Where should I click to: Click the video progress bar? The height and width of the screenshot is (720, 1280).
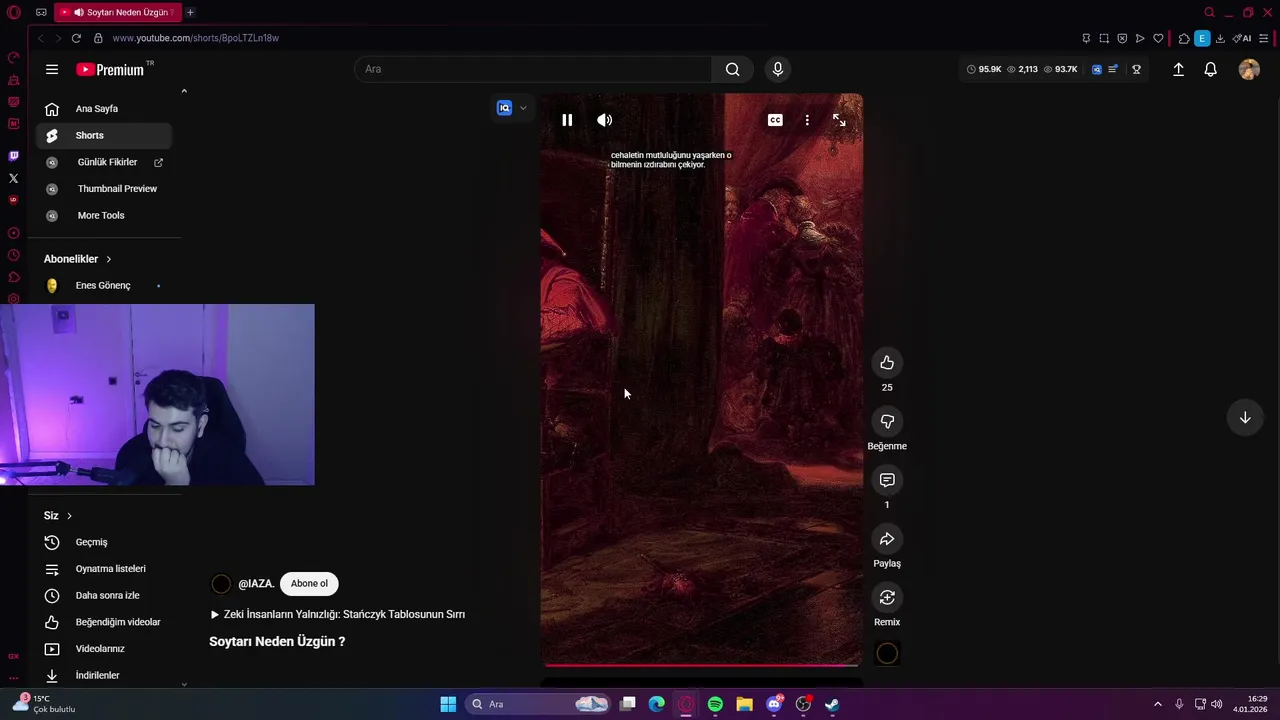(701, 664)
